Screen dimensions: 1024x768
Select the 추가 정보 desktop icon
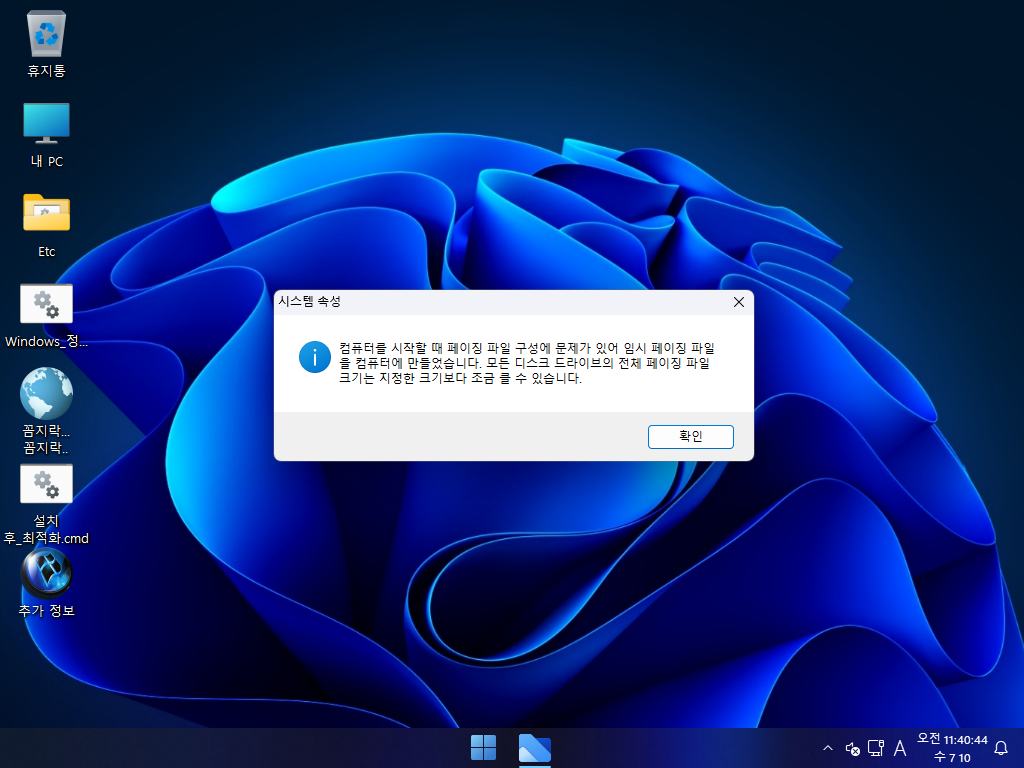point(46,583)
